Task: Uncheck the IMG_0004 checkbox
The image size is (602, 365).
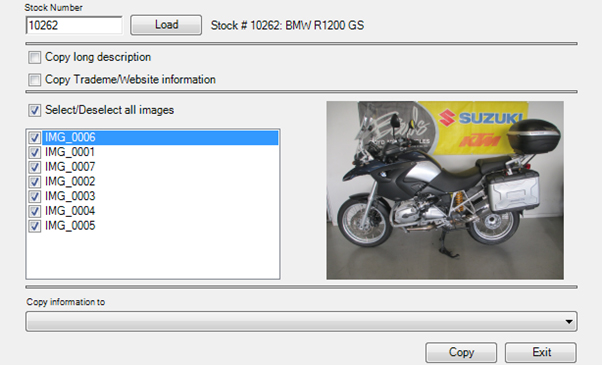Action: [35, 211]
